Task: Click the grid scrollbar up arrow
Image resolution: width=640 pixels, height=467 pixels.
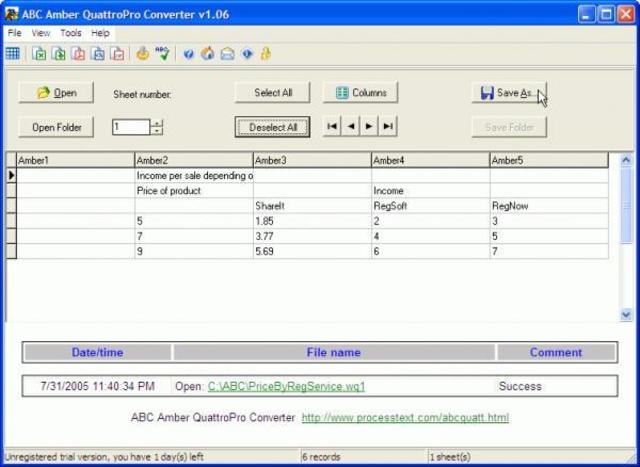Action: 626,160
